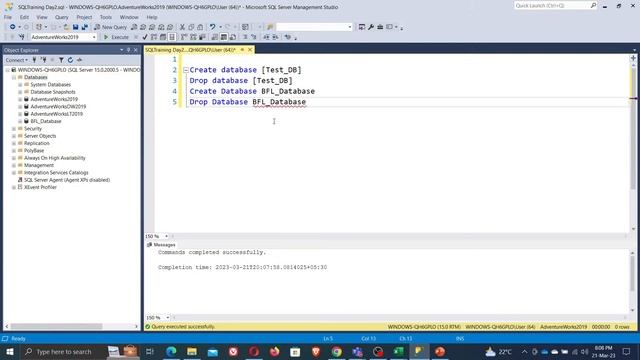Toggle Include Actual Execution Plan icon
The height and width of the screenshot is (360, 640).
[x=184, y=37]
